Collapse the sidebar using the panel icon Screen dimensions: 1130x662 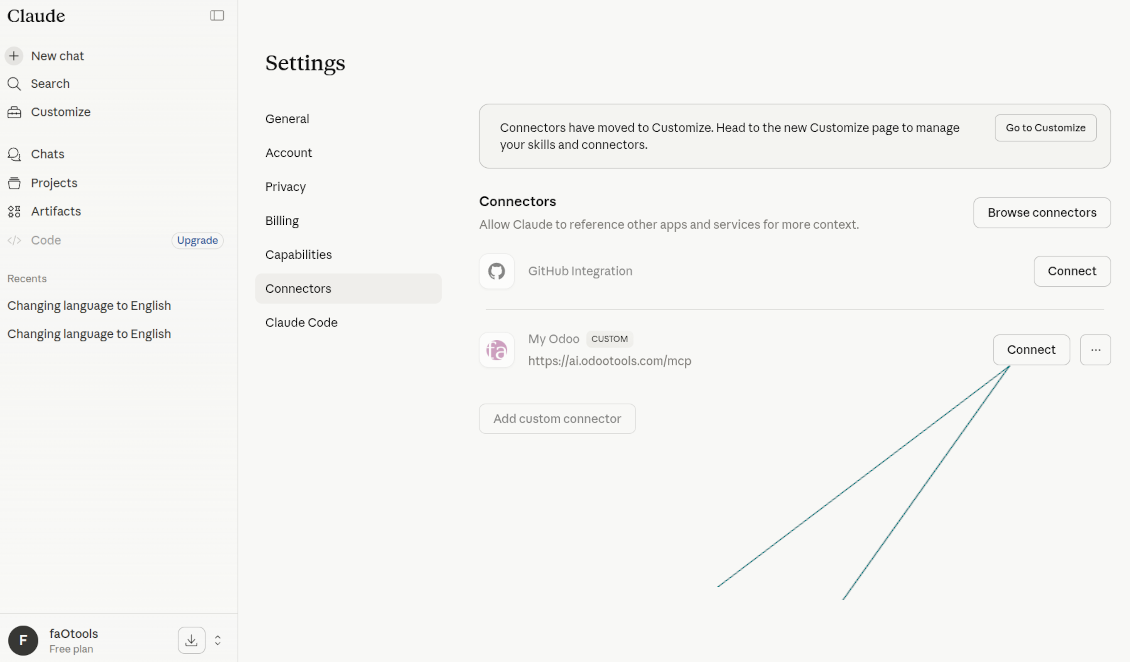tap(217, 16)
